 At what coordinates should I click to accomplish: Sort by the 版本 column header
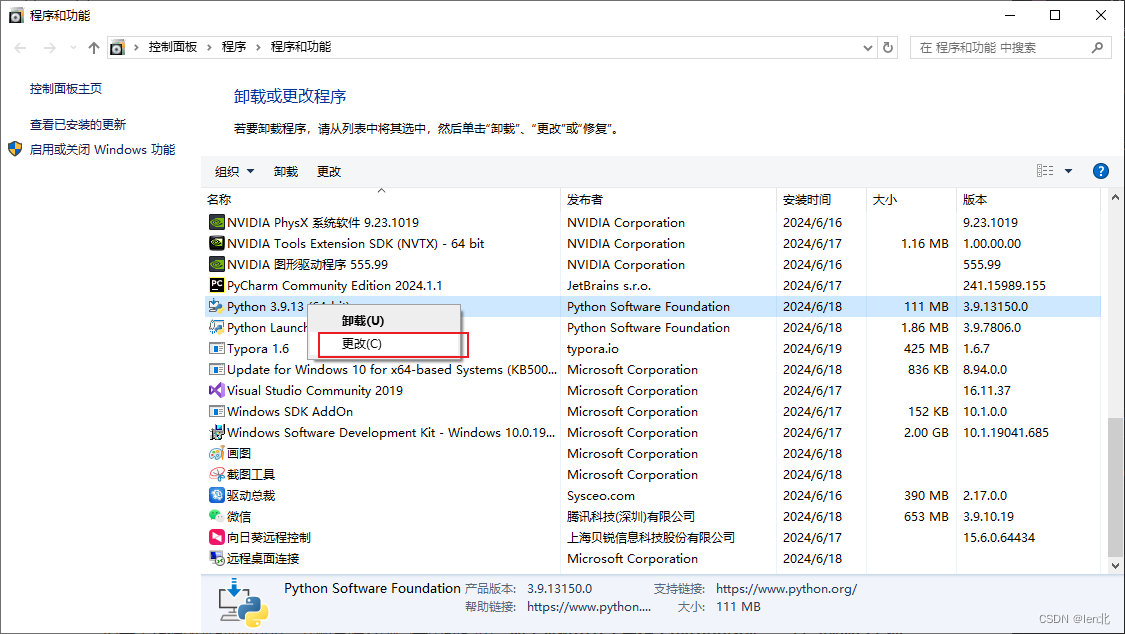(1029, 199)
